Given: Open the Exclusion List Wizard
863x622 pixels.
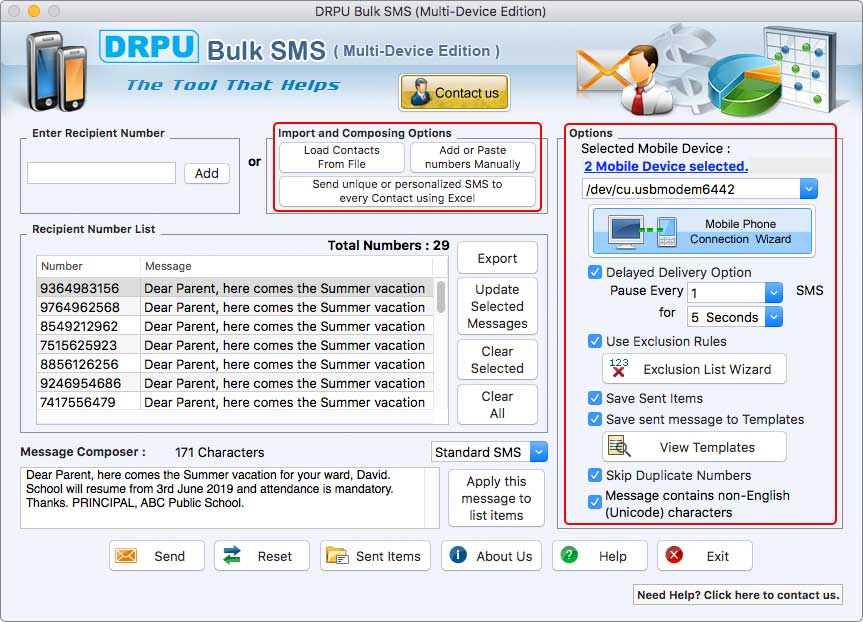Looking at the screenshot, I should [x=694, y=368].
